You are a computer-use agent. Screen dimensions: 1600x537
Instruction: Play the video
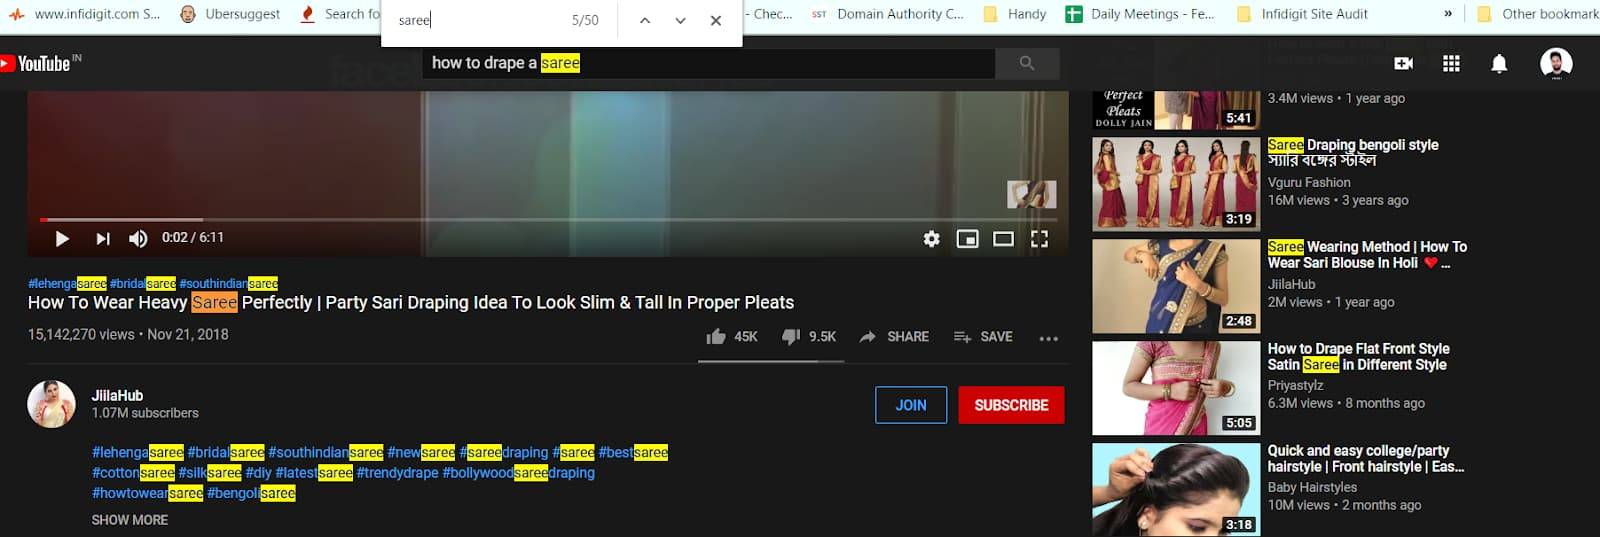click(x=62, y=238)
